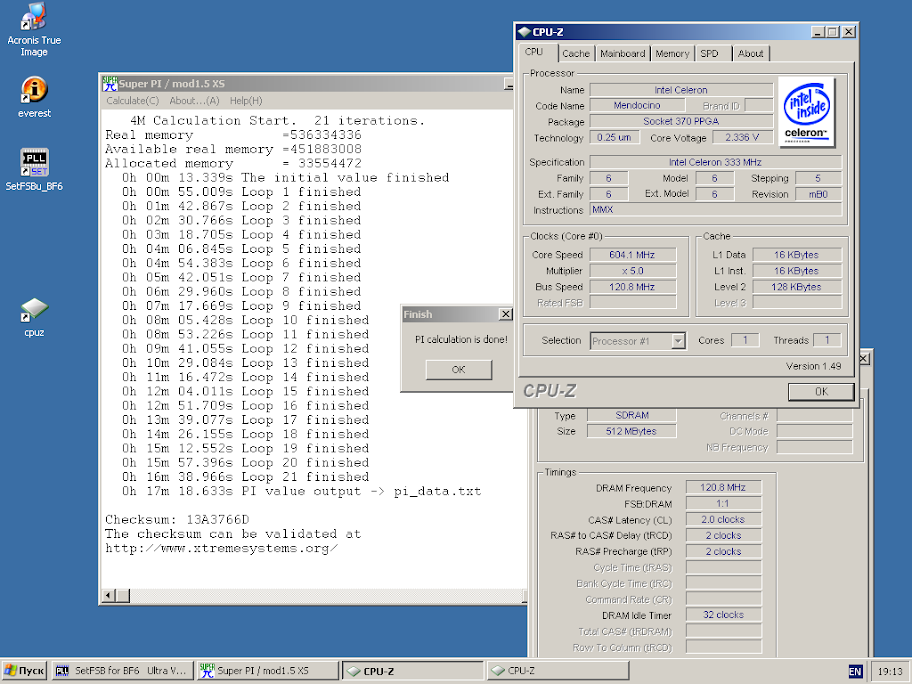Click the Version 1.49 label
This screenshot has height=684, width=912.
click(813, 366)
